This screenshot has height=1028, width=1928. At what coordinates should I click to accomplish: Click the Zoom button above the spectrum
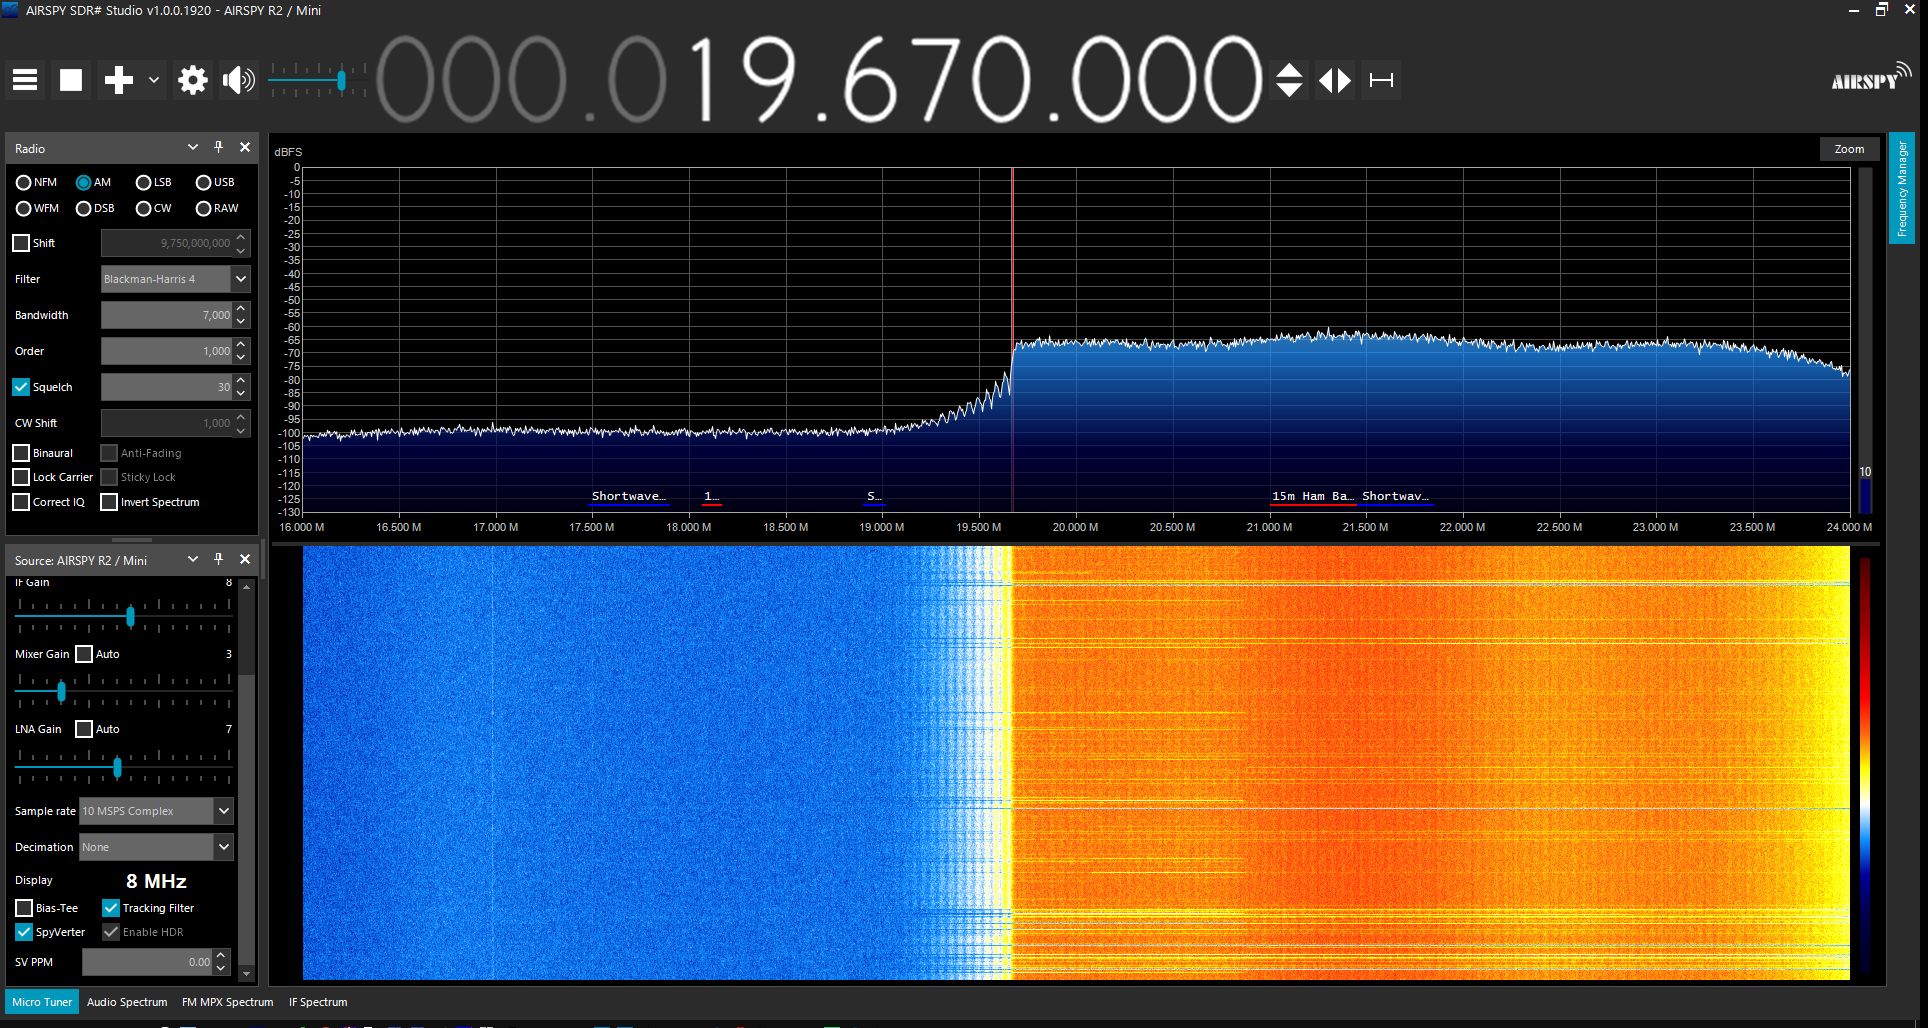pos(1849,149)
